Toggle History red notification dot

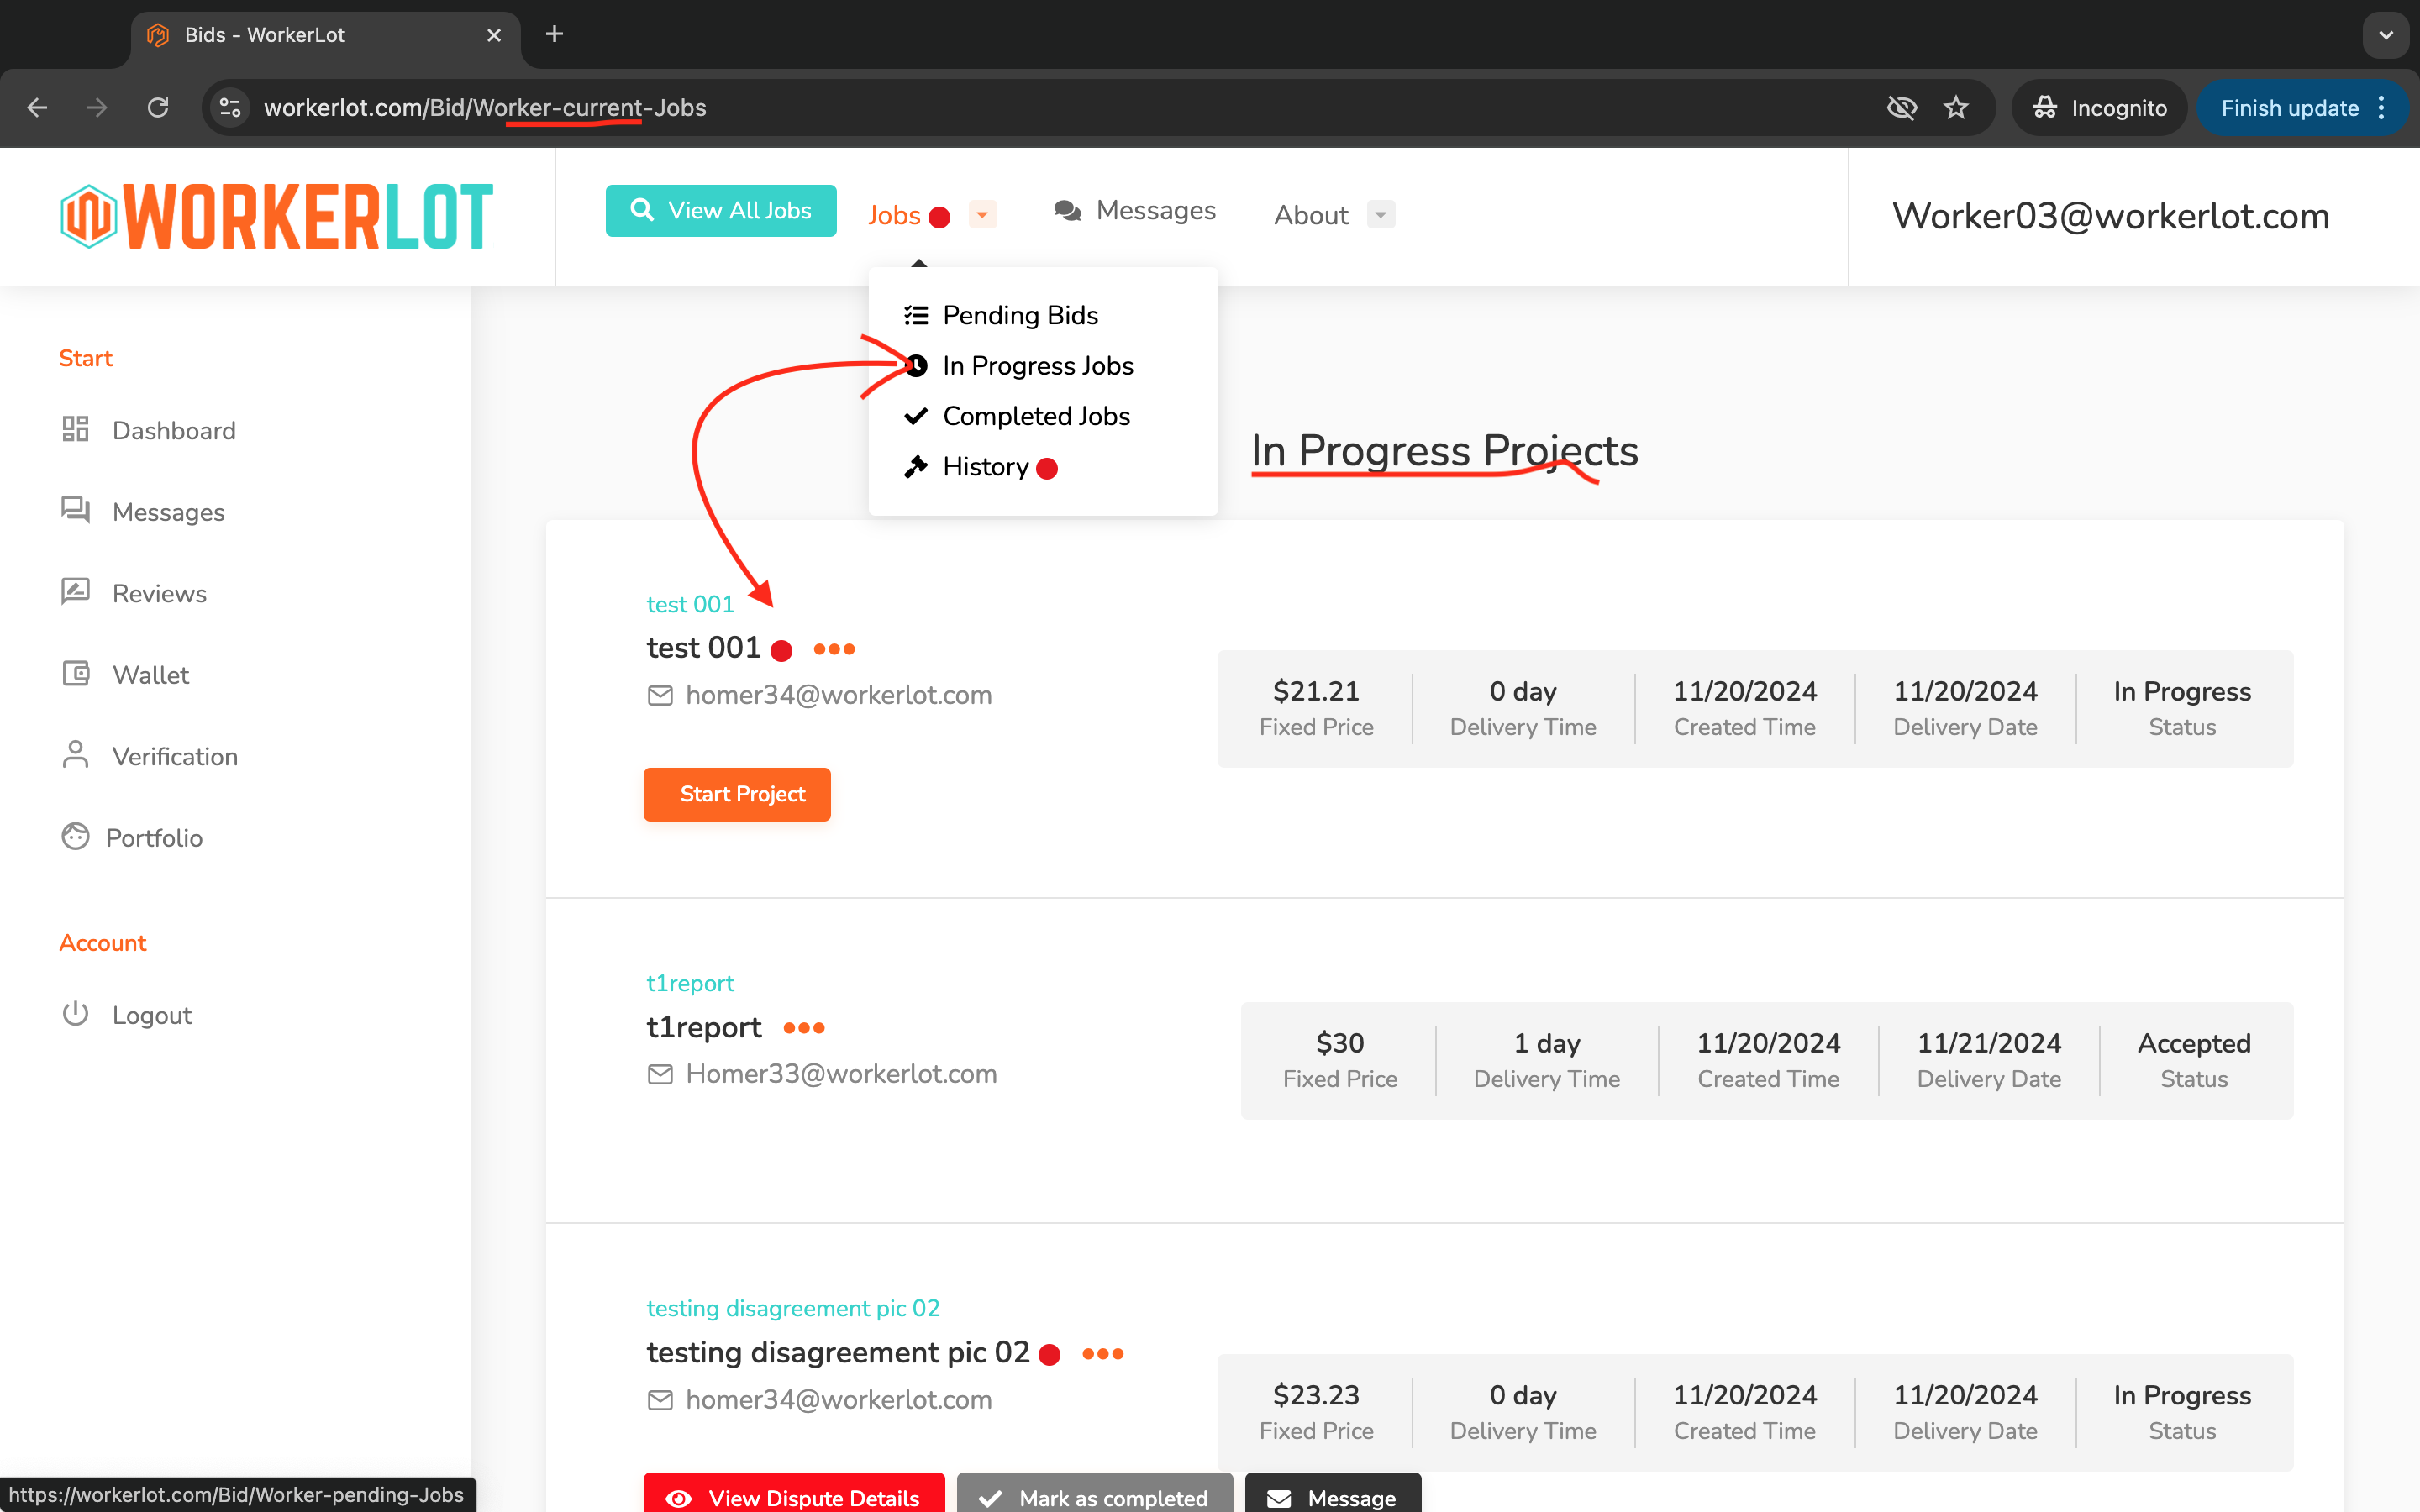click(x=1045, y=467)
